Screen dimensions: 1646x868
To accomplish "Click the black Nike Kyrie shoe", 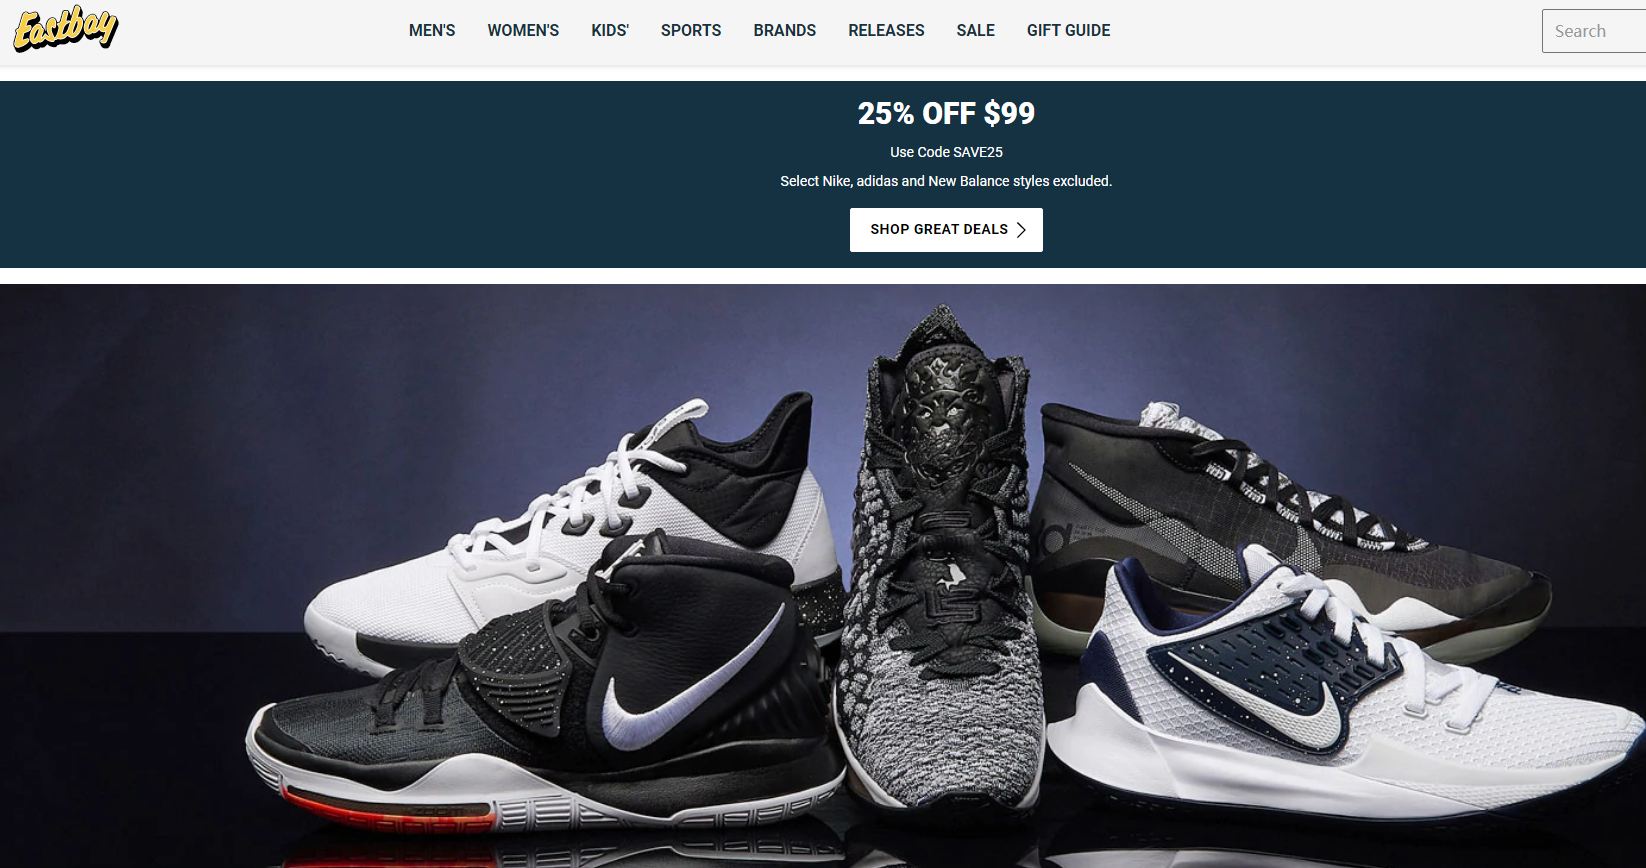I will tap(545, 690).
